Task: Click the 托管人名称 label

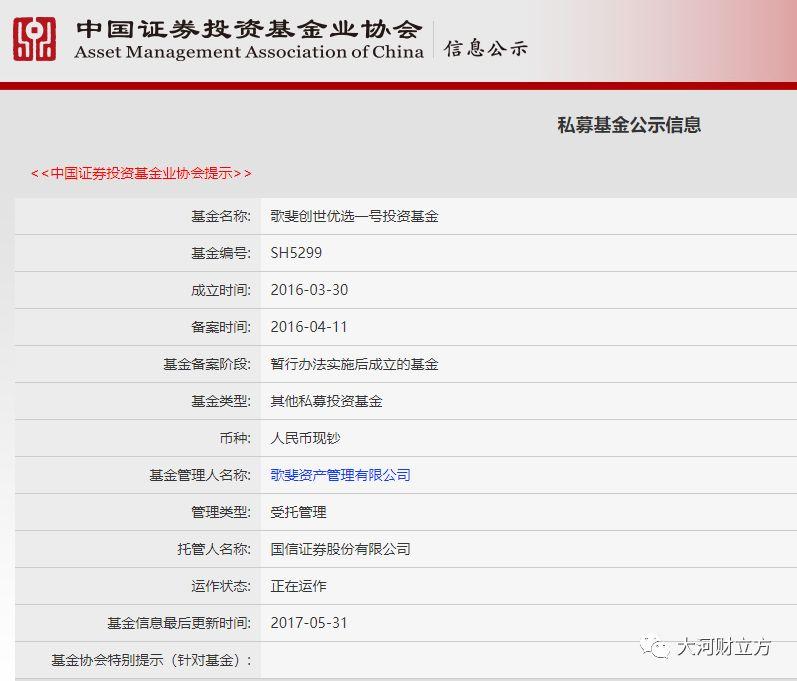Action: (x=214, y=549)
